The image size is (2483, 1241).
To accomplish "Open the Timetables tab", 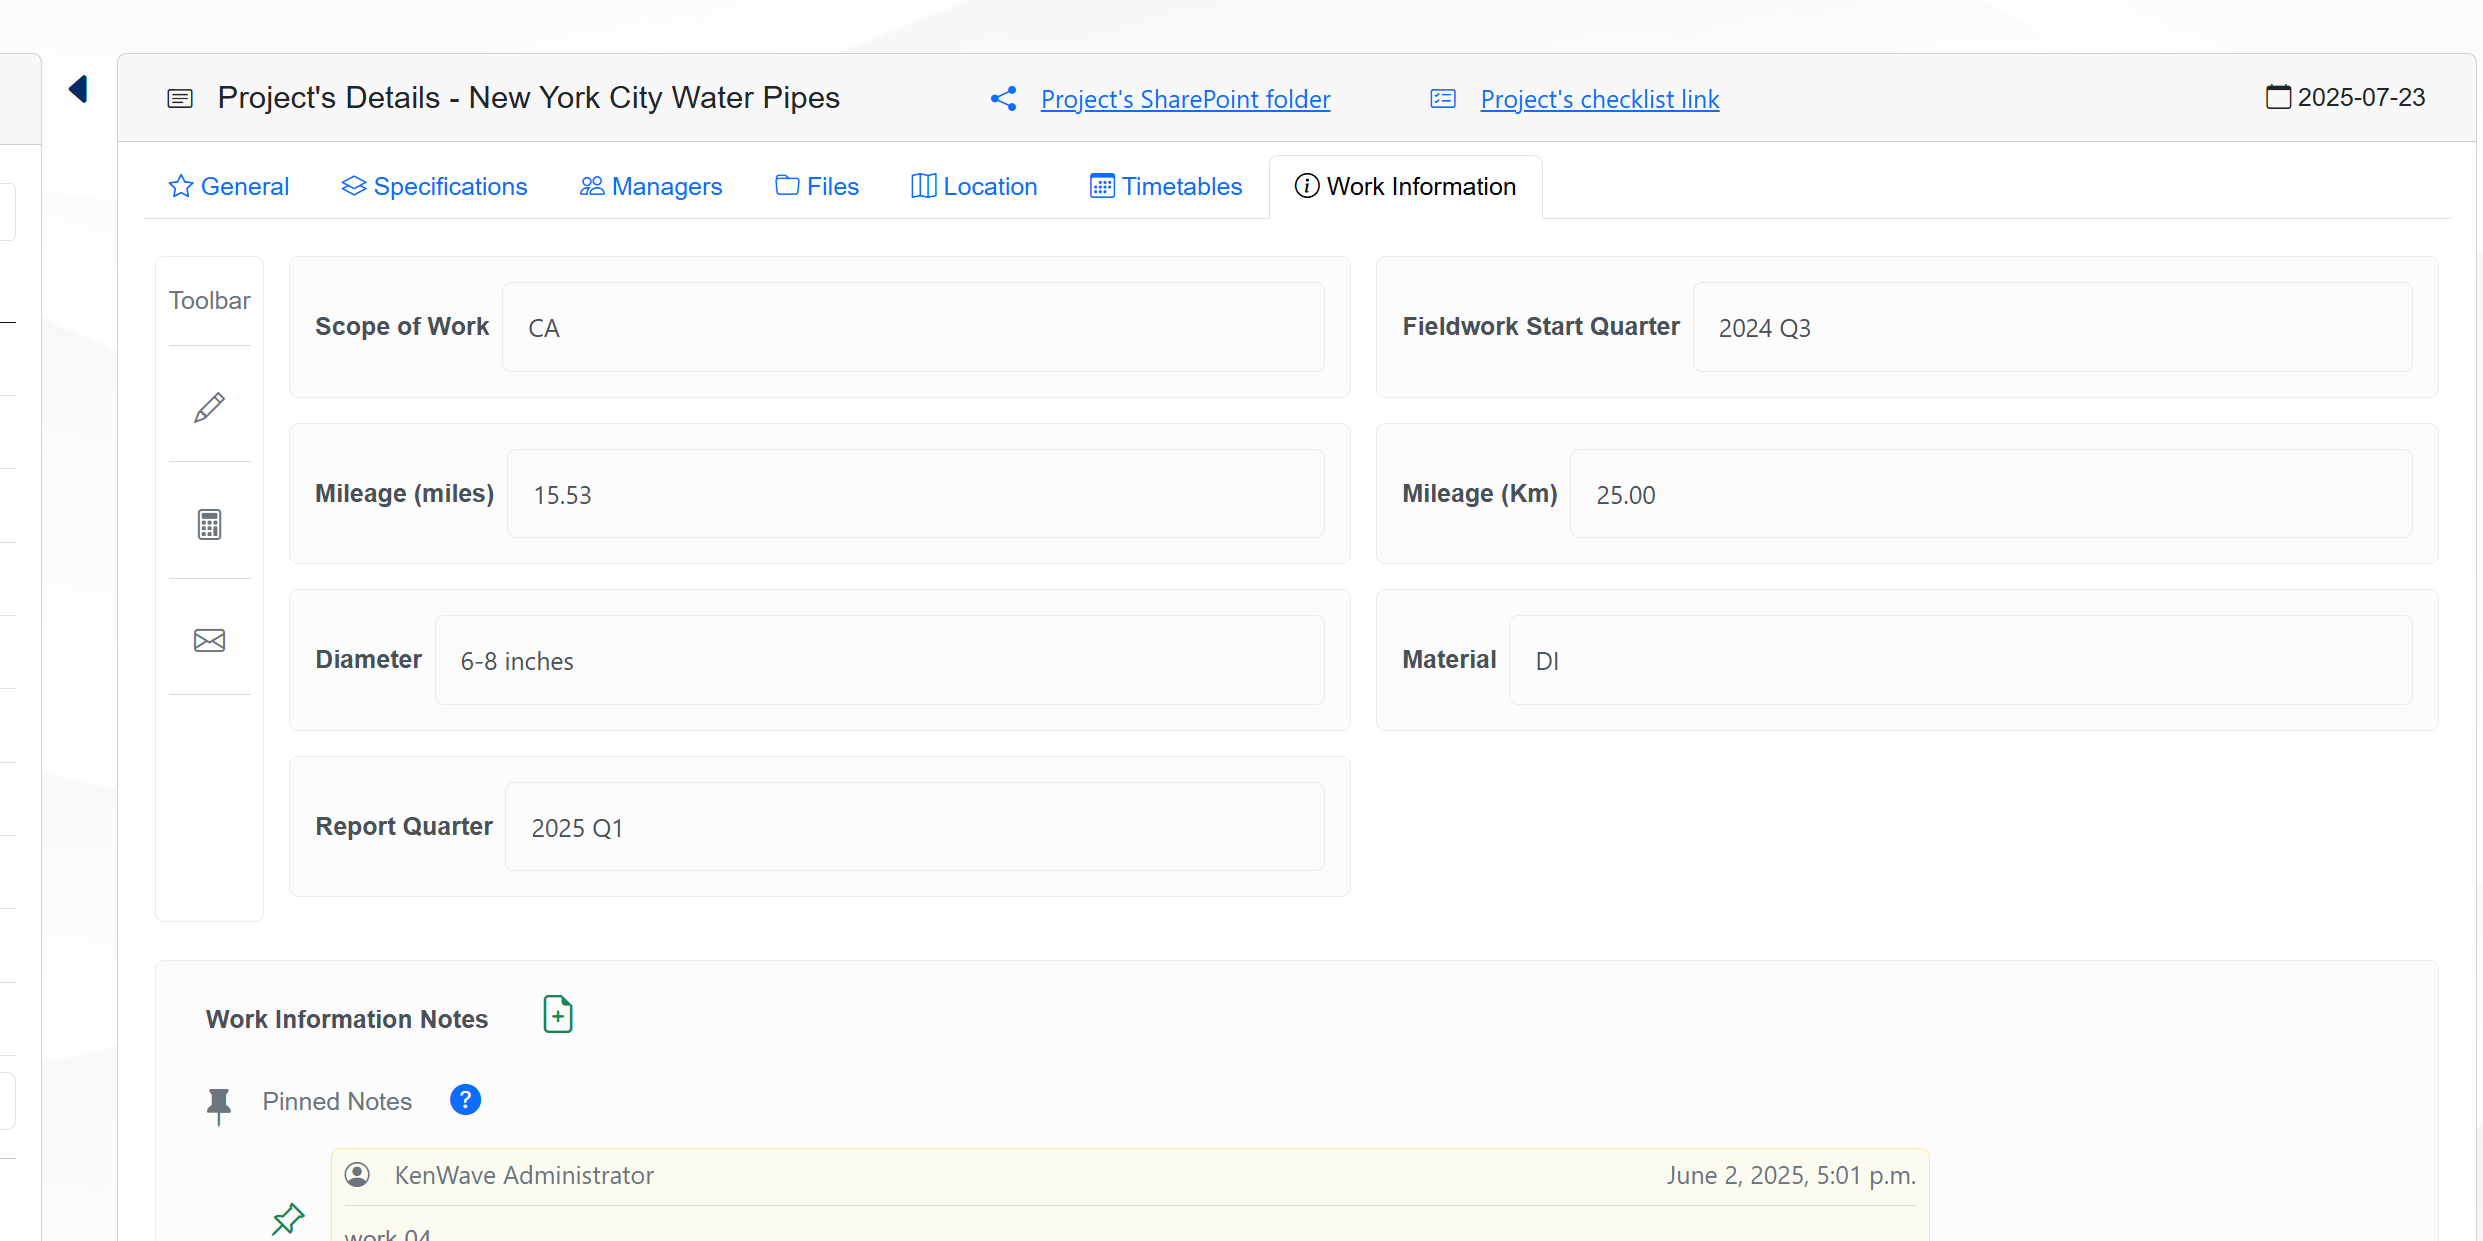I will coord(1166,186).
